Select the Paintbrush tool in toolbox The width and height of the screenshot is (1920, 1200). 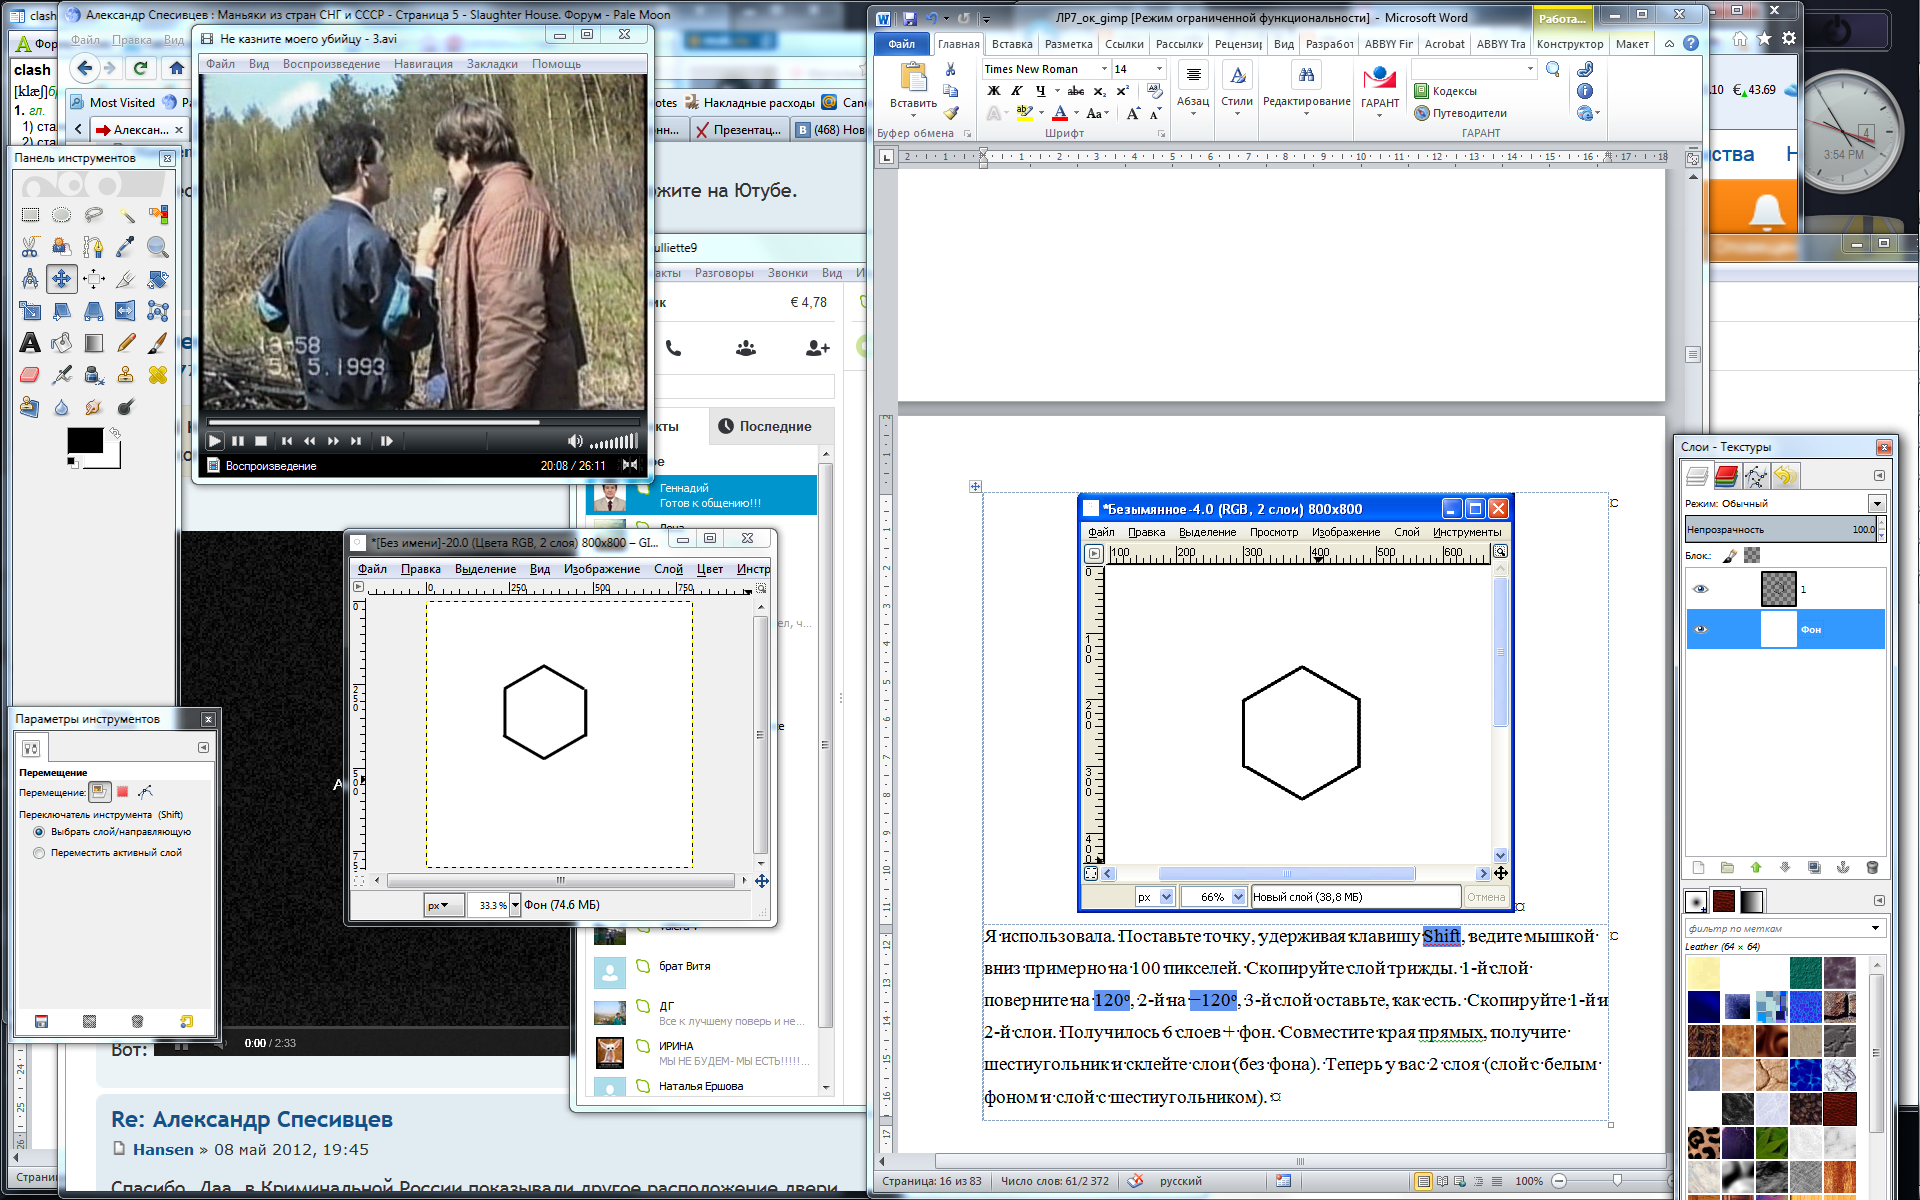(x=158, y=343)
